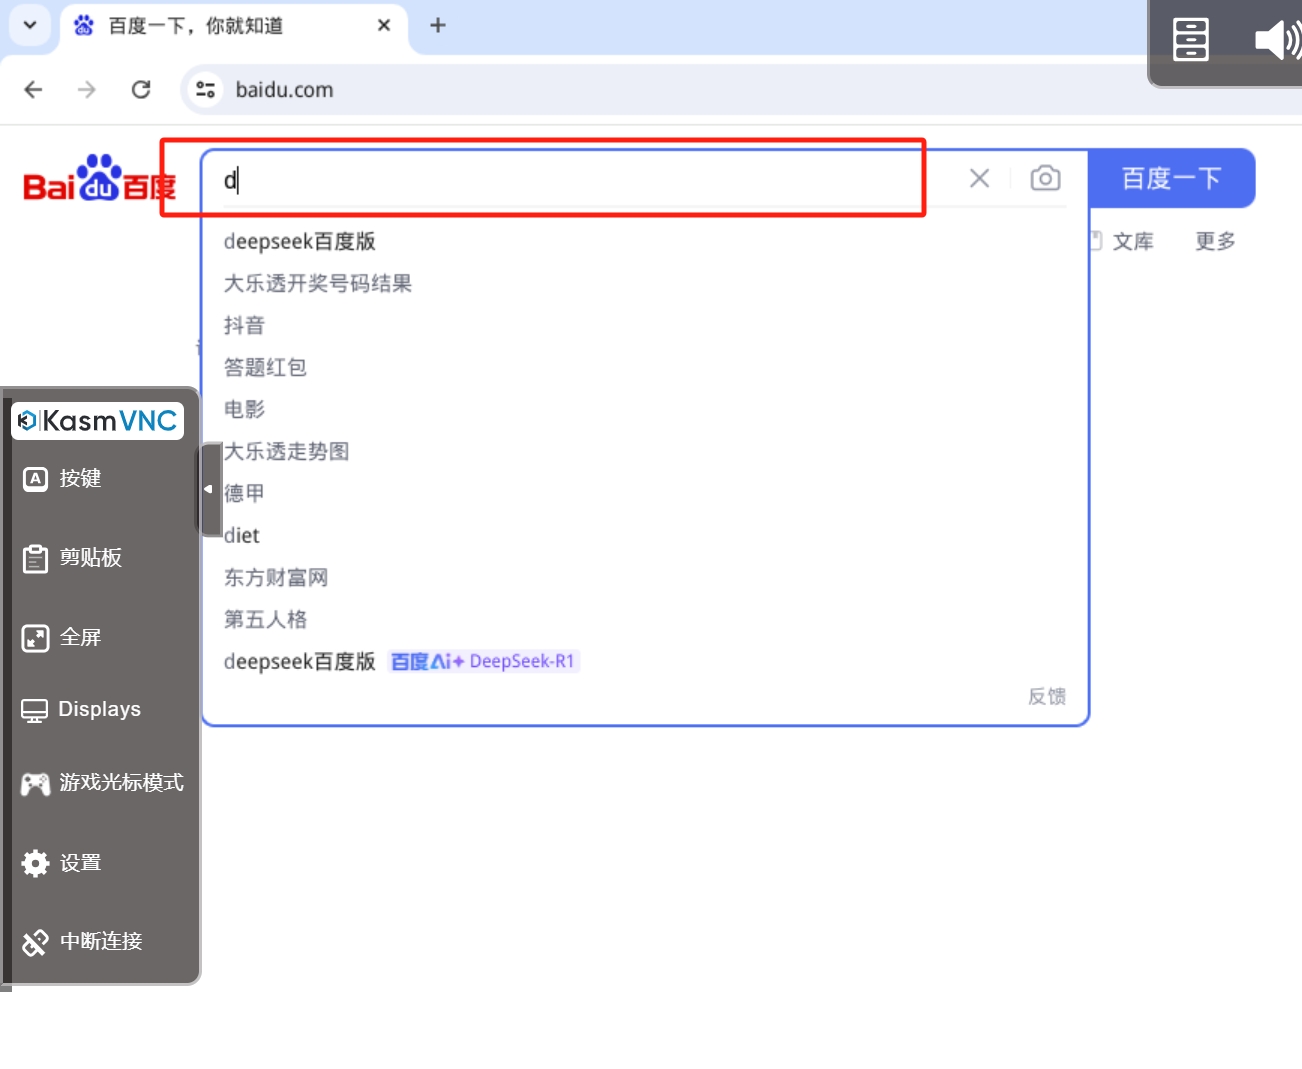This screenshot has width=1302, height=1069.
Task: Open 设置 settings in KasmVNC panel
Action: (62, 862)
